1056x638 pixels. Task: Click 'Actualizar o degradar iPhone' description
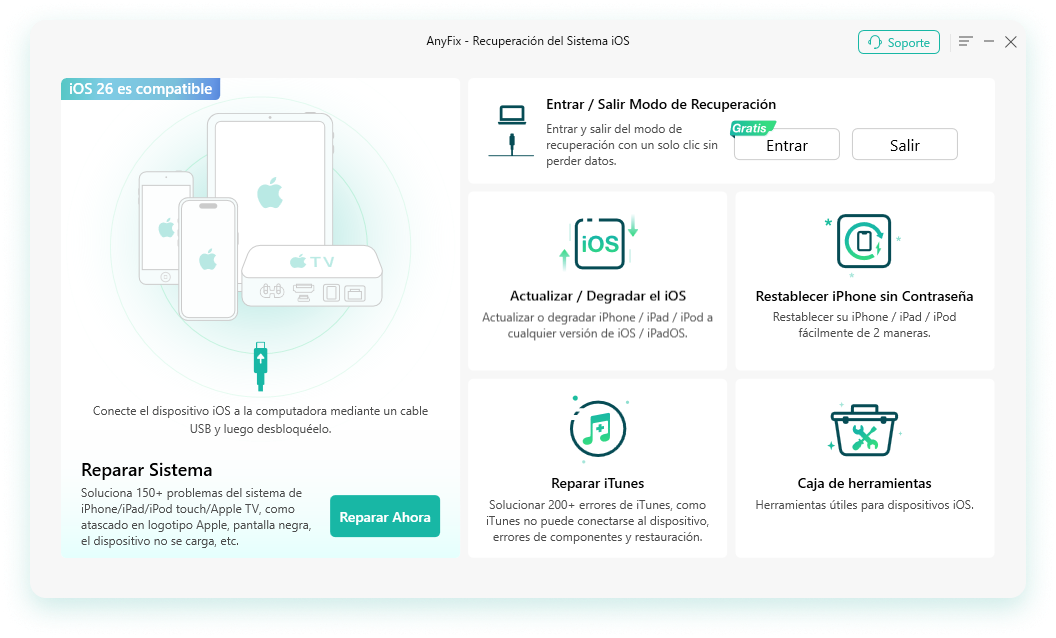pyautogui.click(x=597, y=325)
